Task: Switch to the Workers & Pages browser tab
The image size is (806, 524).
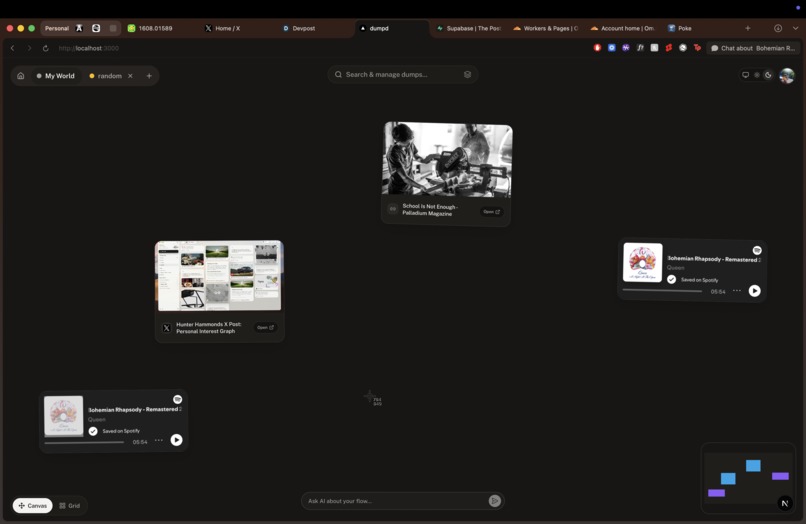Action: [546, 28]
